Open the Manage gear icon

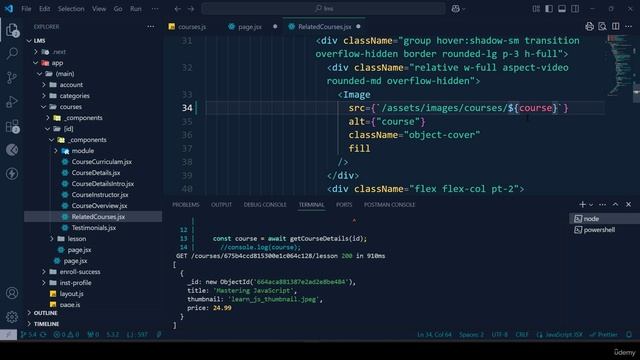(12, 317)
